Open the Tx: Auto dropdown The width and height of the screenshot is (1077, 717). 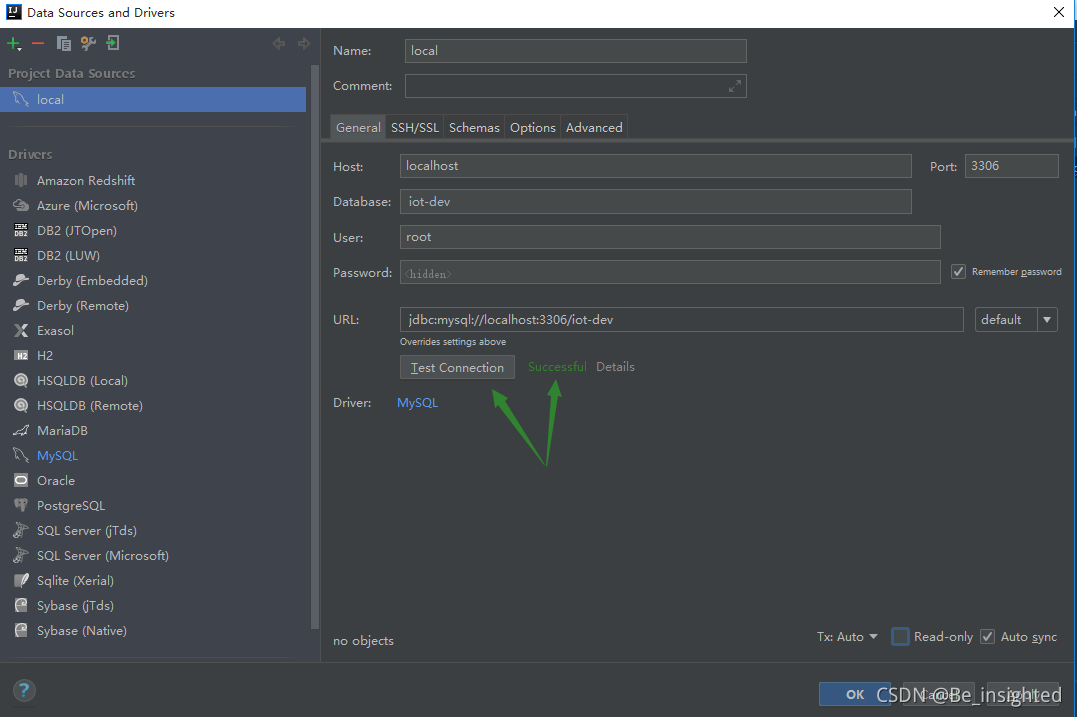(x=847, y=636)
